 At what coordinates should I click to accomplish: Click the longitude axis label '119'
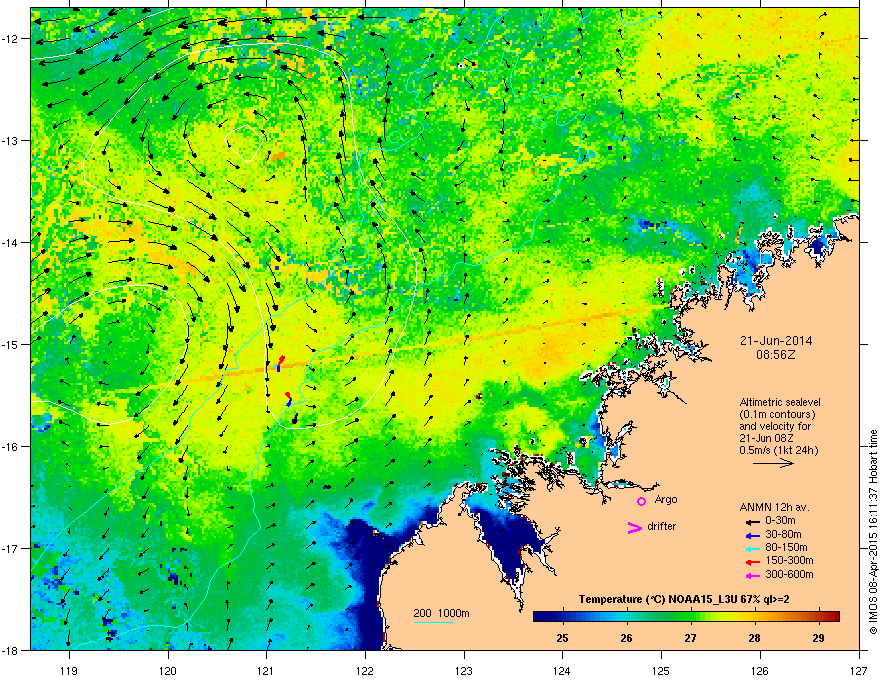pos(69,670)
